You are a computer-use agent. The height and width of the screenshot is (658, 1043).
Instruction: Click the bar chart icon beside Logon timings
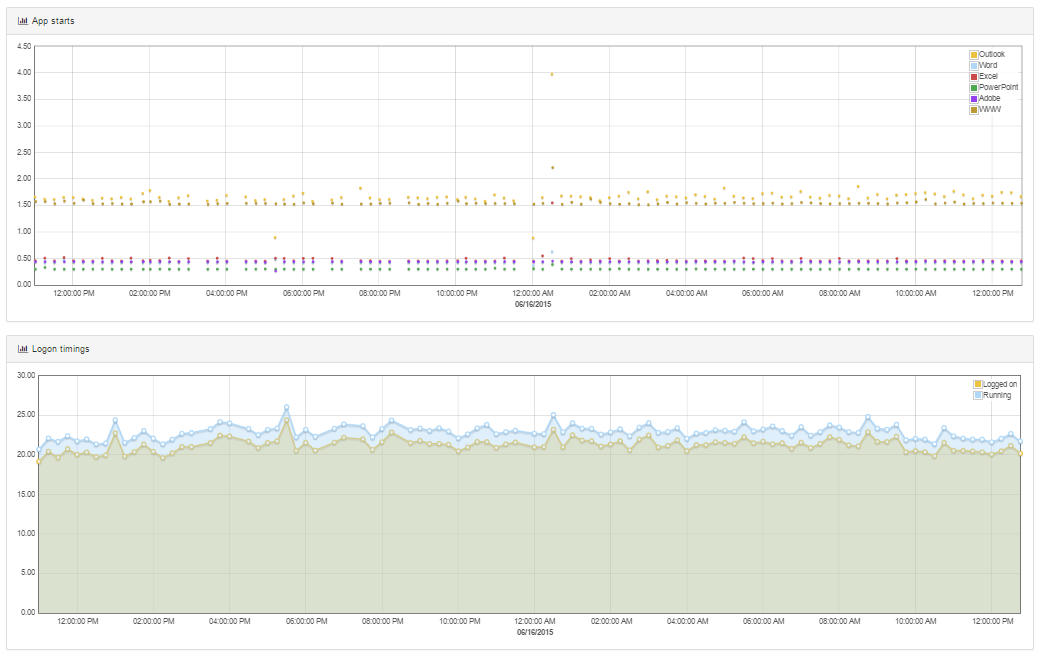coord(23,349)
